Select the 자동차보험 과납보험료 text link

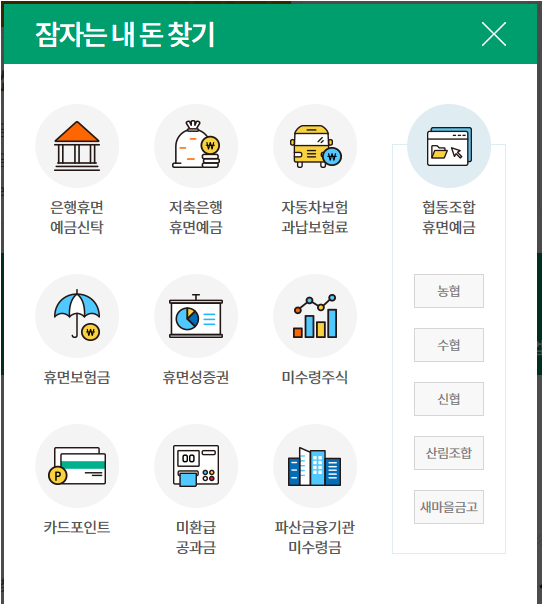tap(315, 217)
